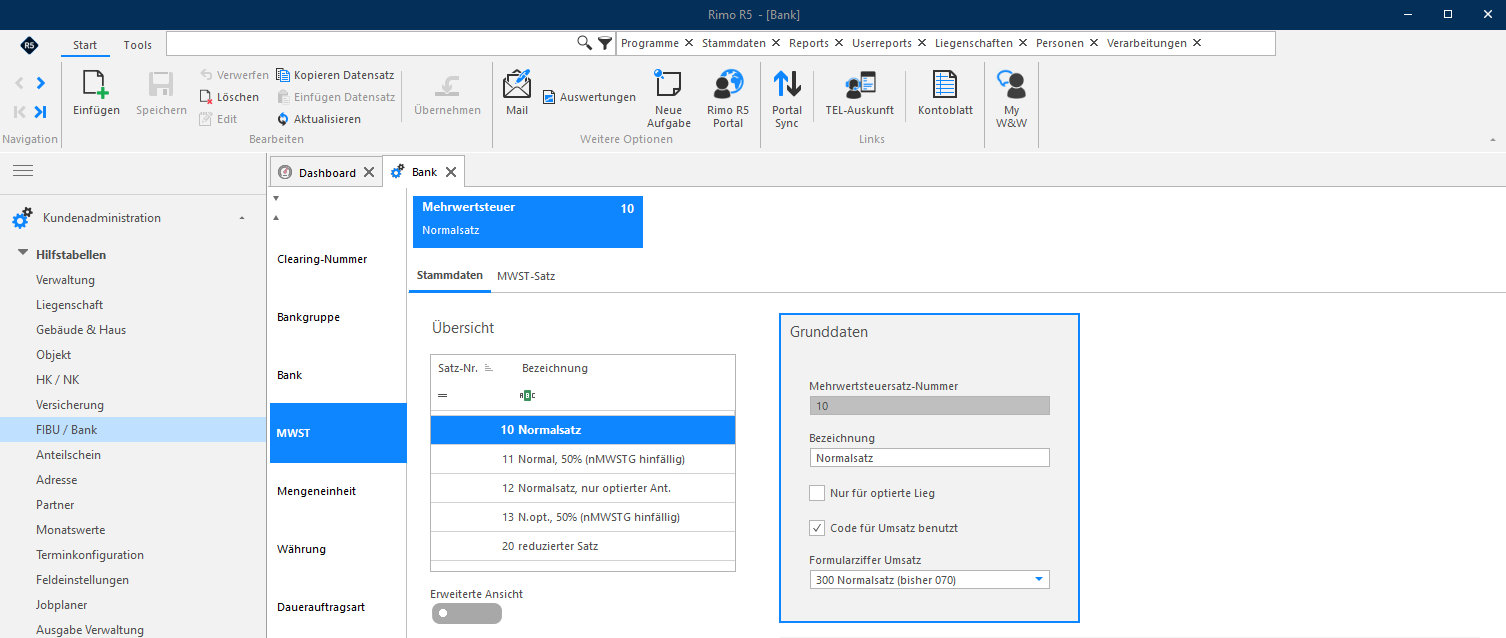Select the Stammdaten tab
The width and height of the screenshot is (1506, 638).
450,275
